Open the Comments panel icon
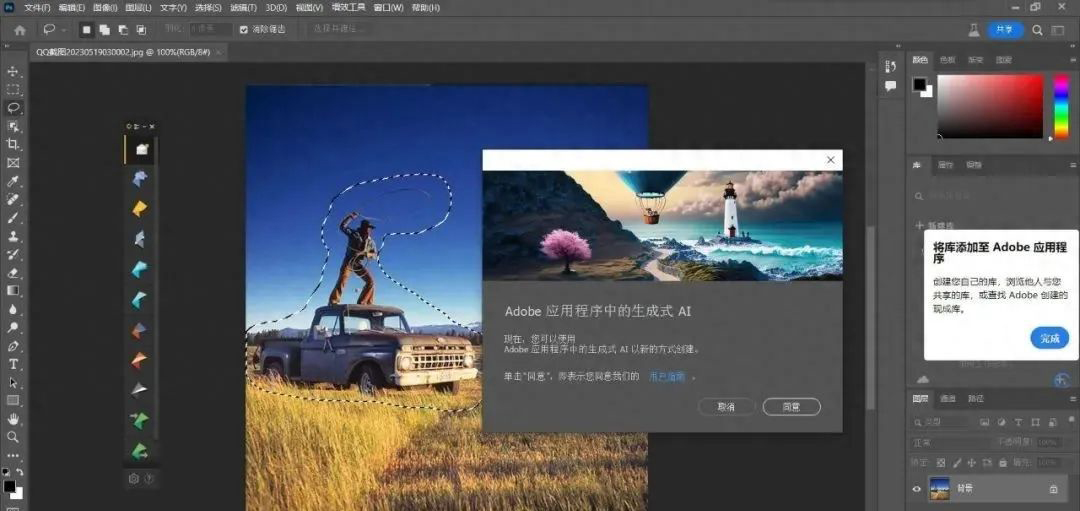 [x=891, y=86]
